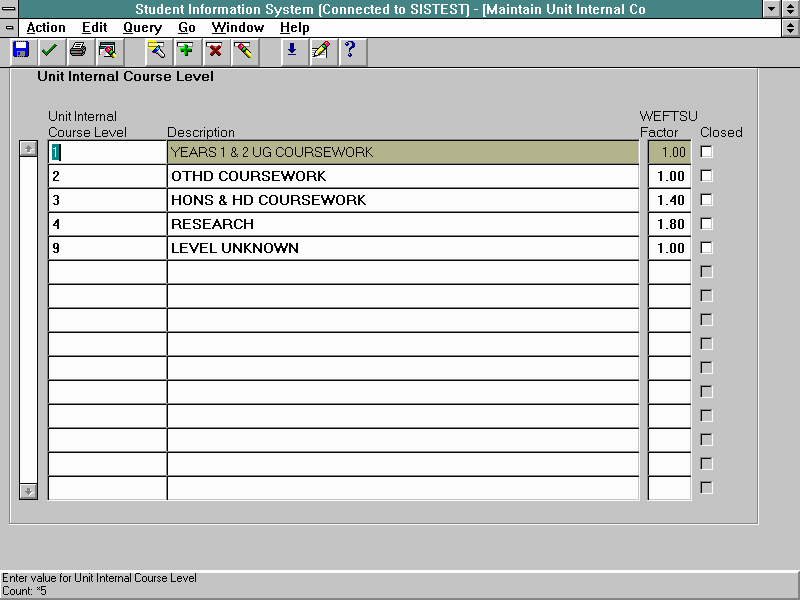Check Closed box for LEVEL UNKNOWN row
The image size is (800, 600).
[707, 248]
